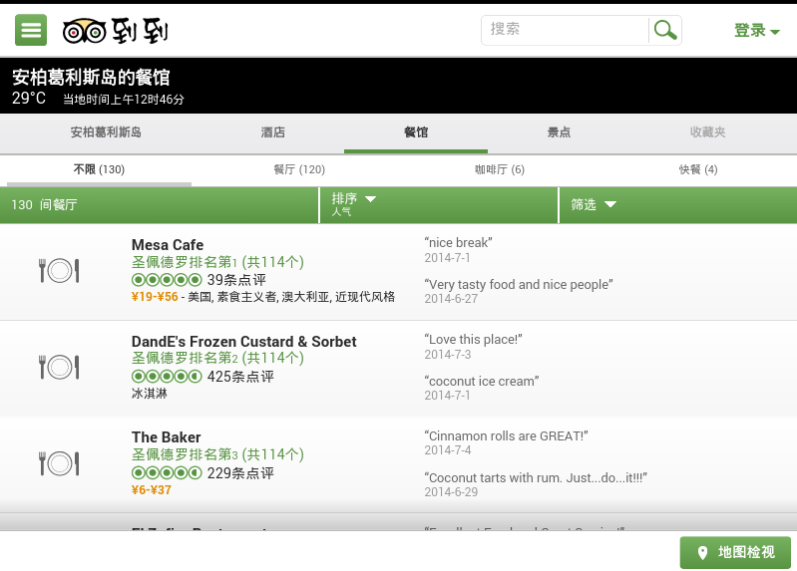Click DandE's 圣佩德罗排名第2 ranking

(x=218, y=358)
